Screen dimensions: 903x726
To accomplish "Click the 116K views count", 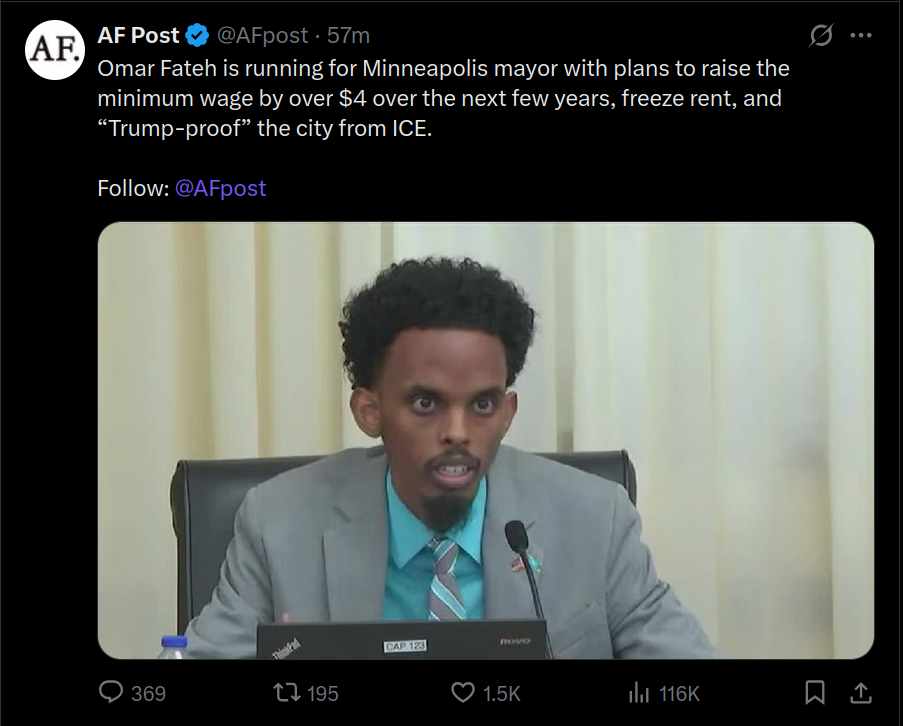I will (679, 693).
